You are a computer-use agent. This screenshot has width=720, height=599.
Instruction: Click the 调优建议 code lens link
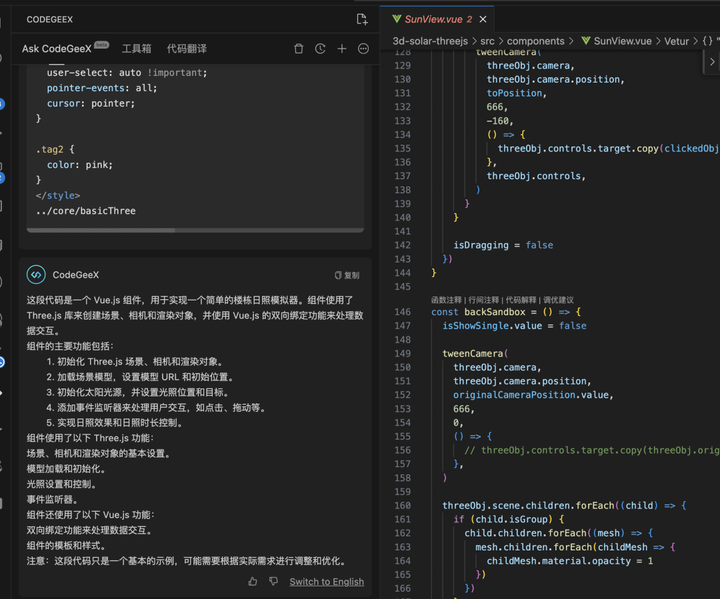click(558, 300)
